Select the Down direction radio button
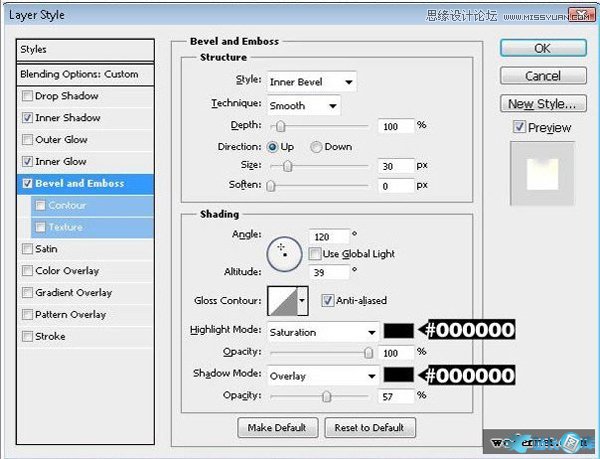The image size is (600, 459). pos(316,147)
